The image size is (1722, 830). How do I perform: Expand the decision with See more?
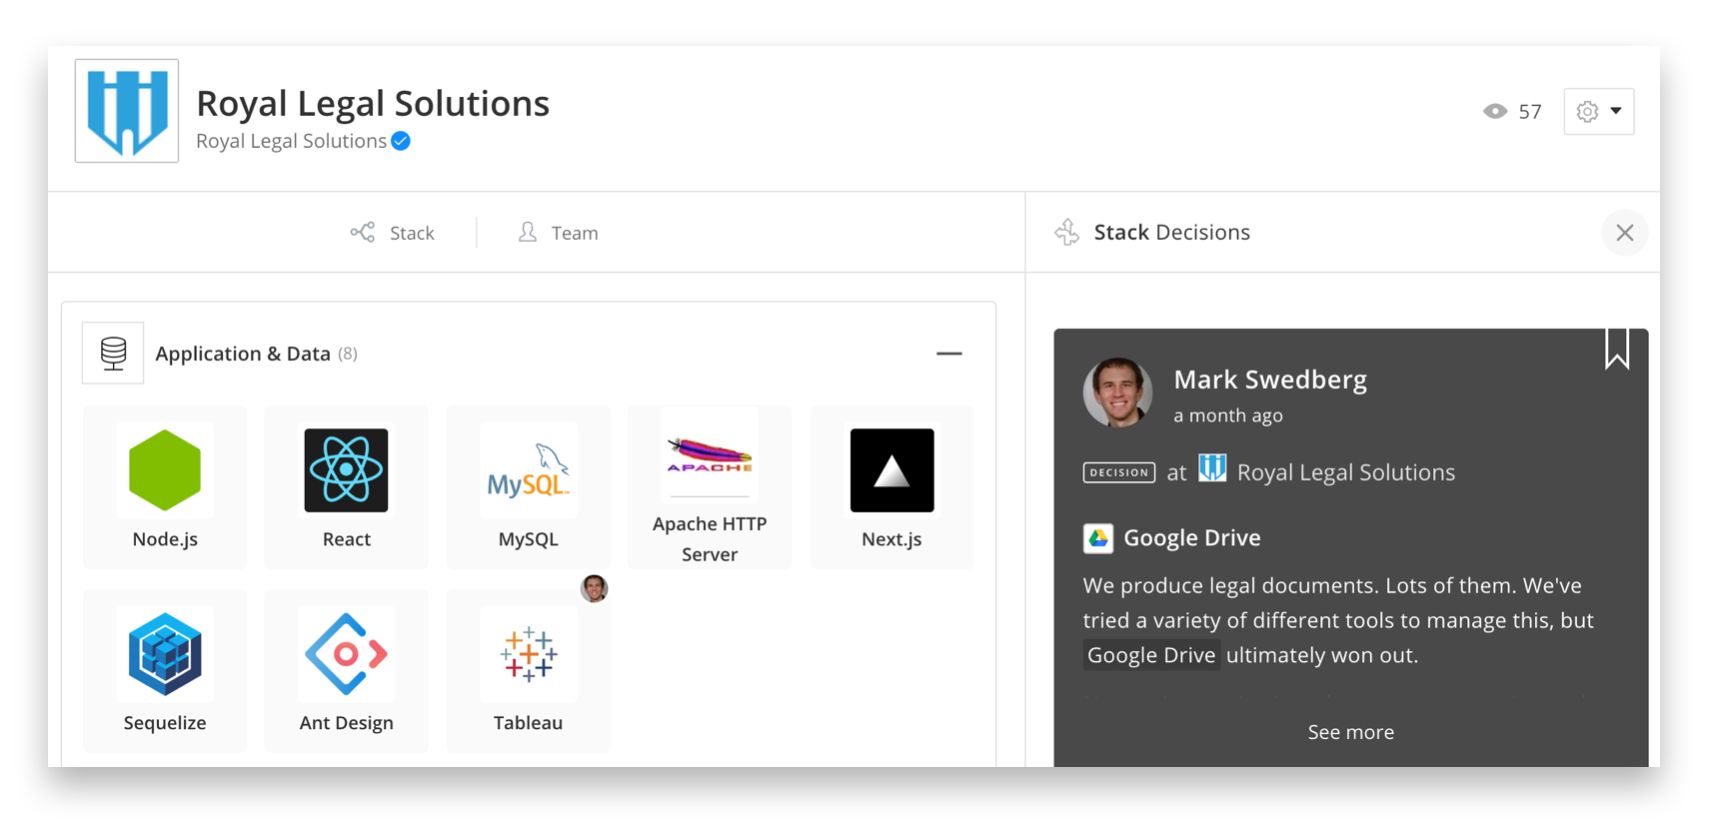1351,732
